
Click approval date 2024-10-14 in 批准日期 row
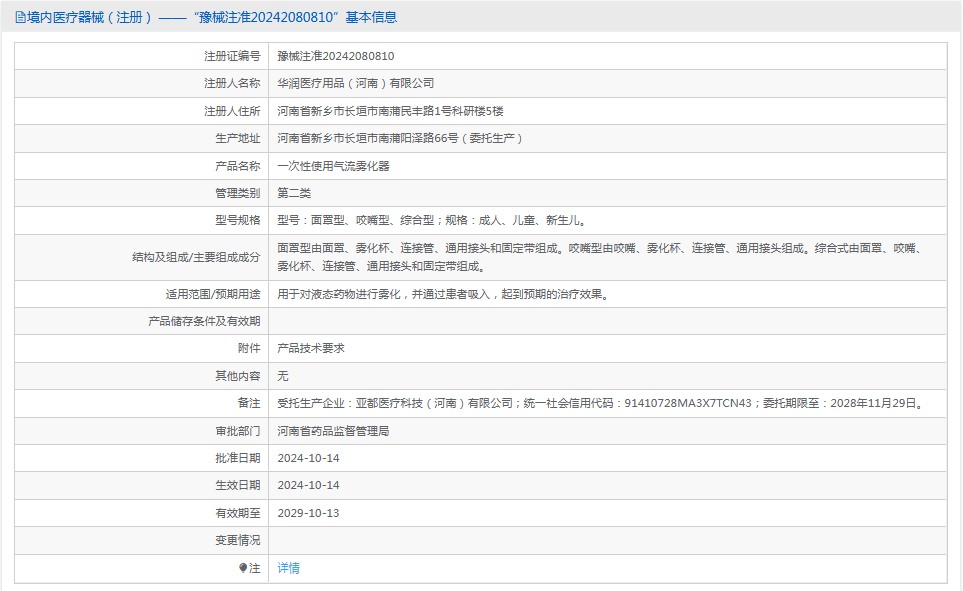[308, 458]
